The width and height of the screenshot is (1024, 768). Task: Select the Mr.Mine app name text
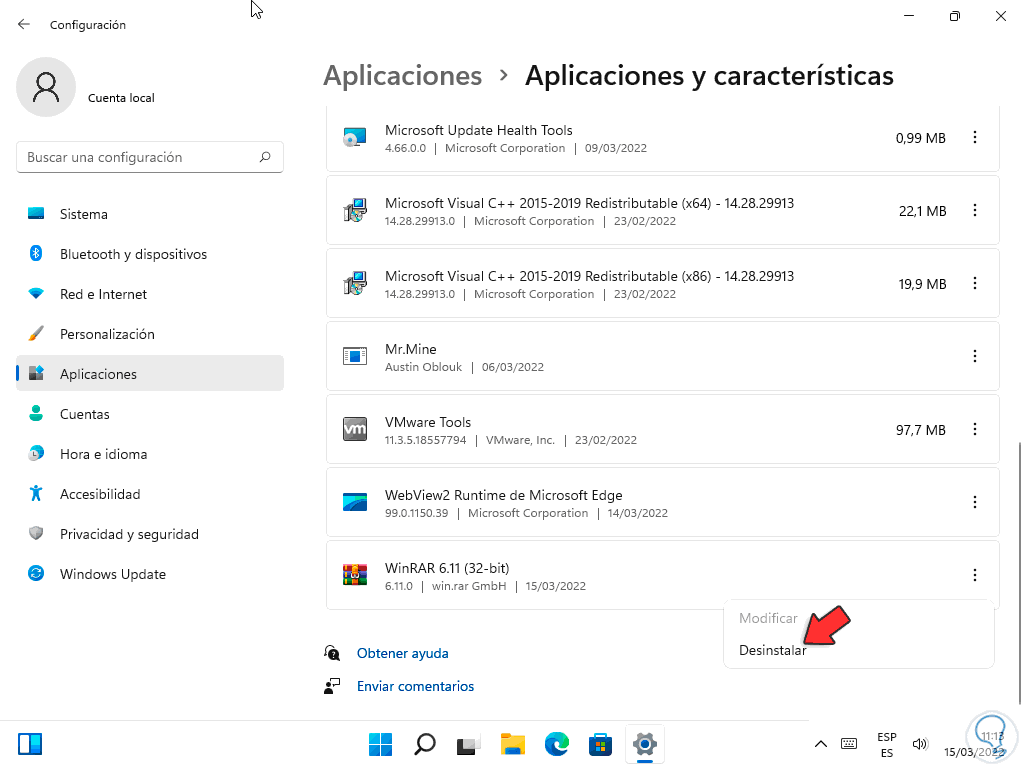(410, 349)
